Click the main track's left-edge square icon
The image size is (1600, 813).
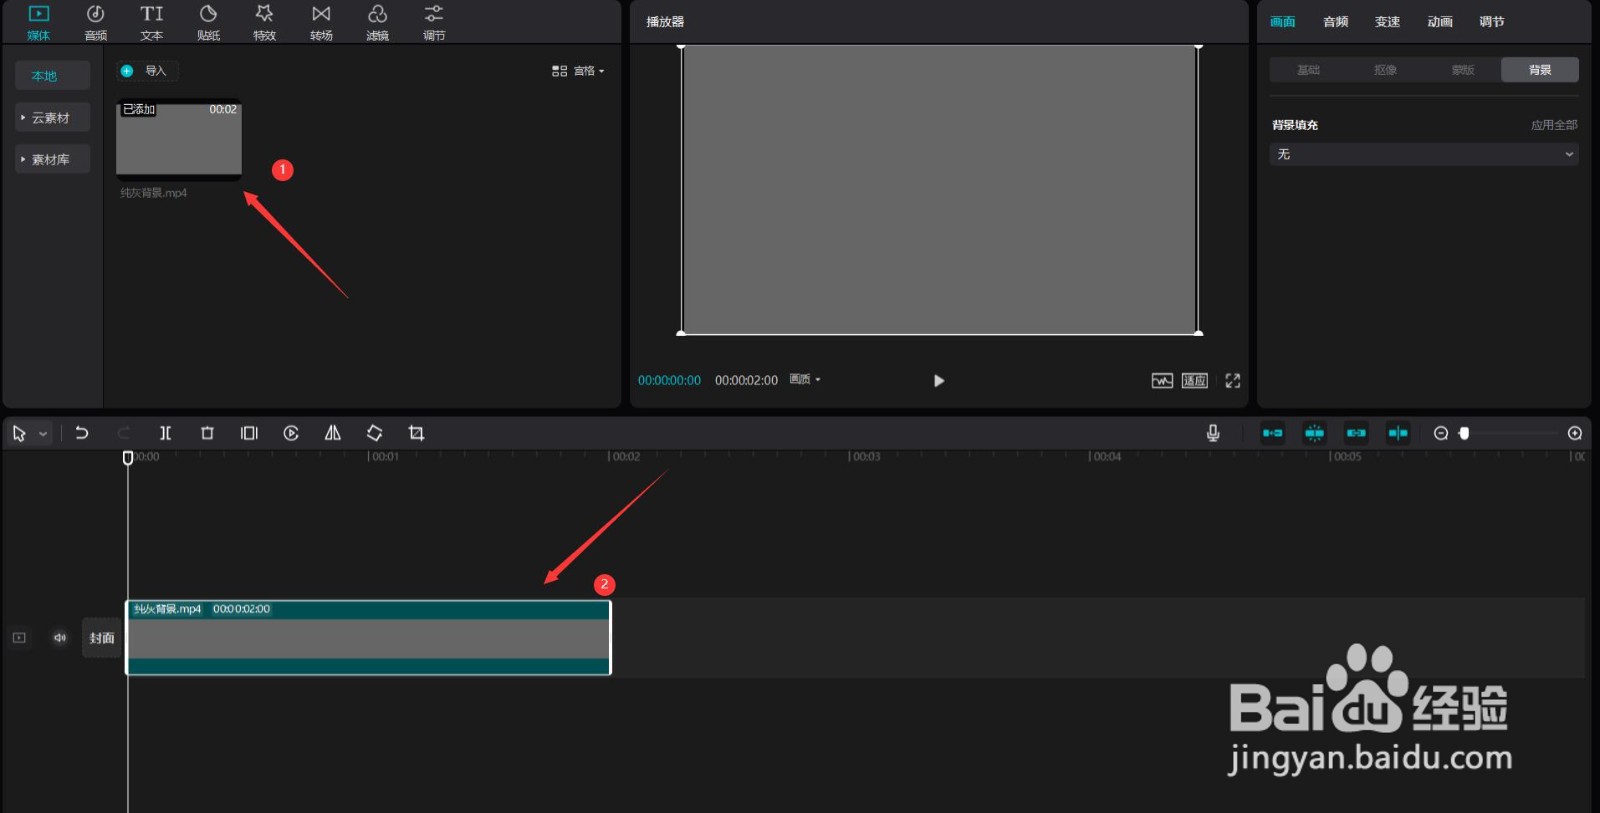(19, 637)
